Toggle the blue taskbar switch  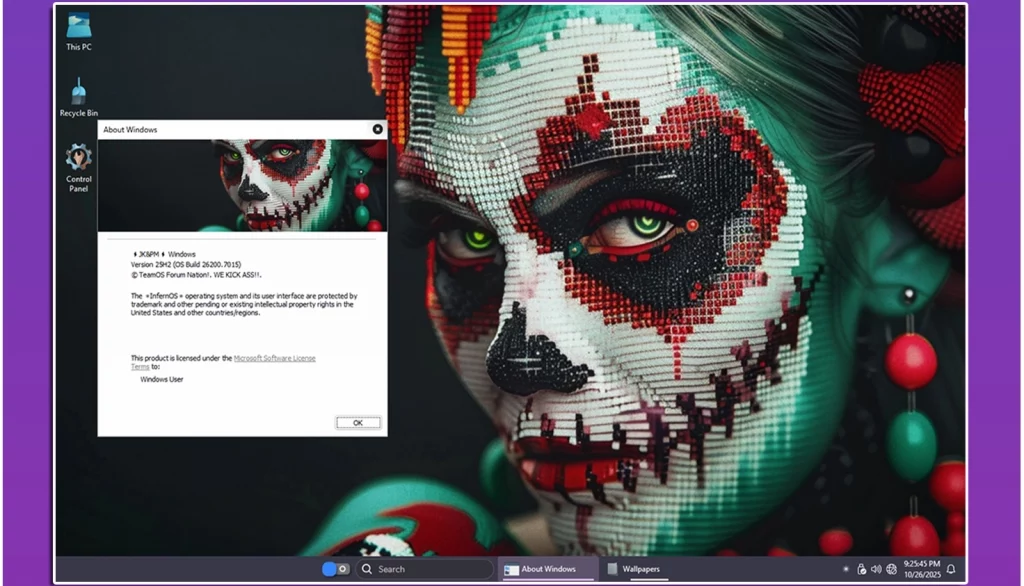[330, 568]
